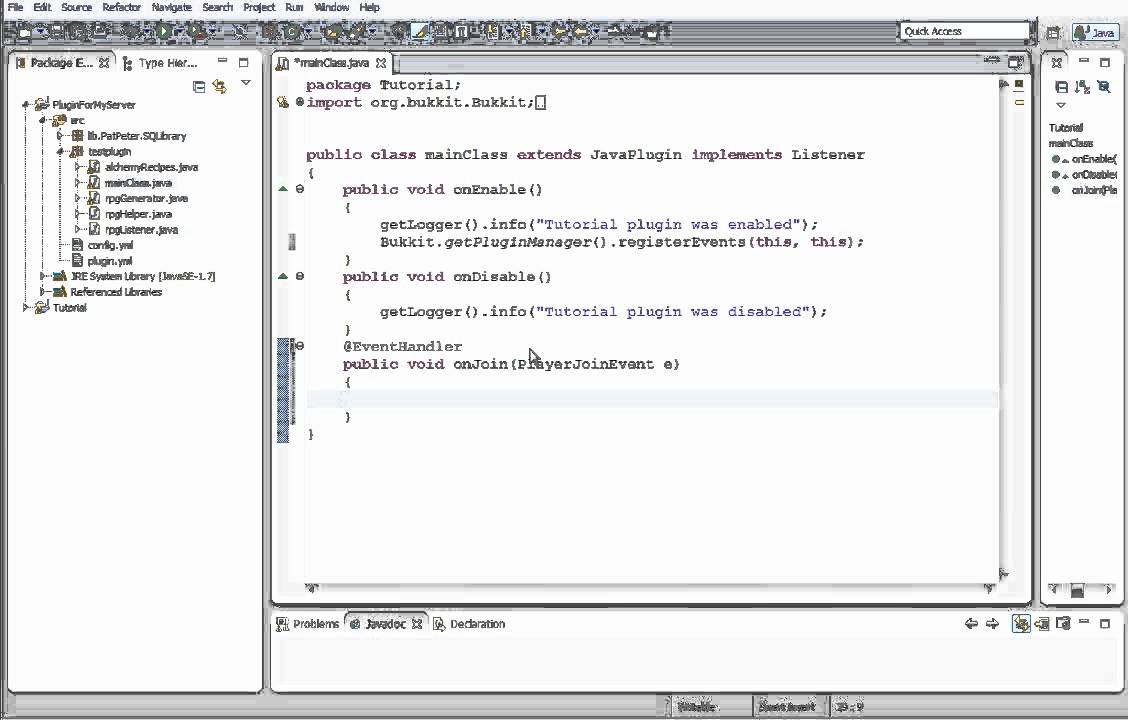Image resolution: width=1128 pixels, height=720 pixels.
Task: Collapse the testplugin package
Action: click(60, 152)
